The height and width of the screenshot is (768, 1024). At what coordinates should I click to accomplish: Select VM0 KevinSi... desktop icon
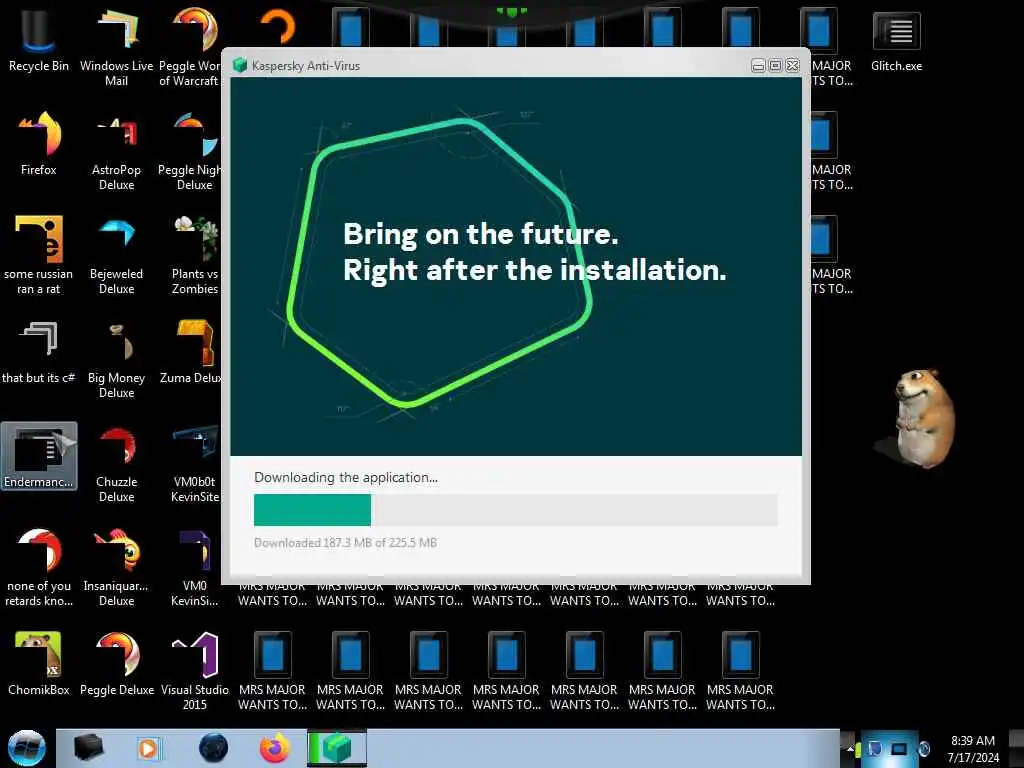[195, 567]
